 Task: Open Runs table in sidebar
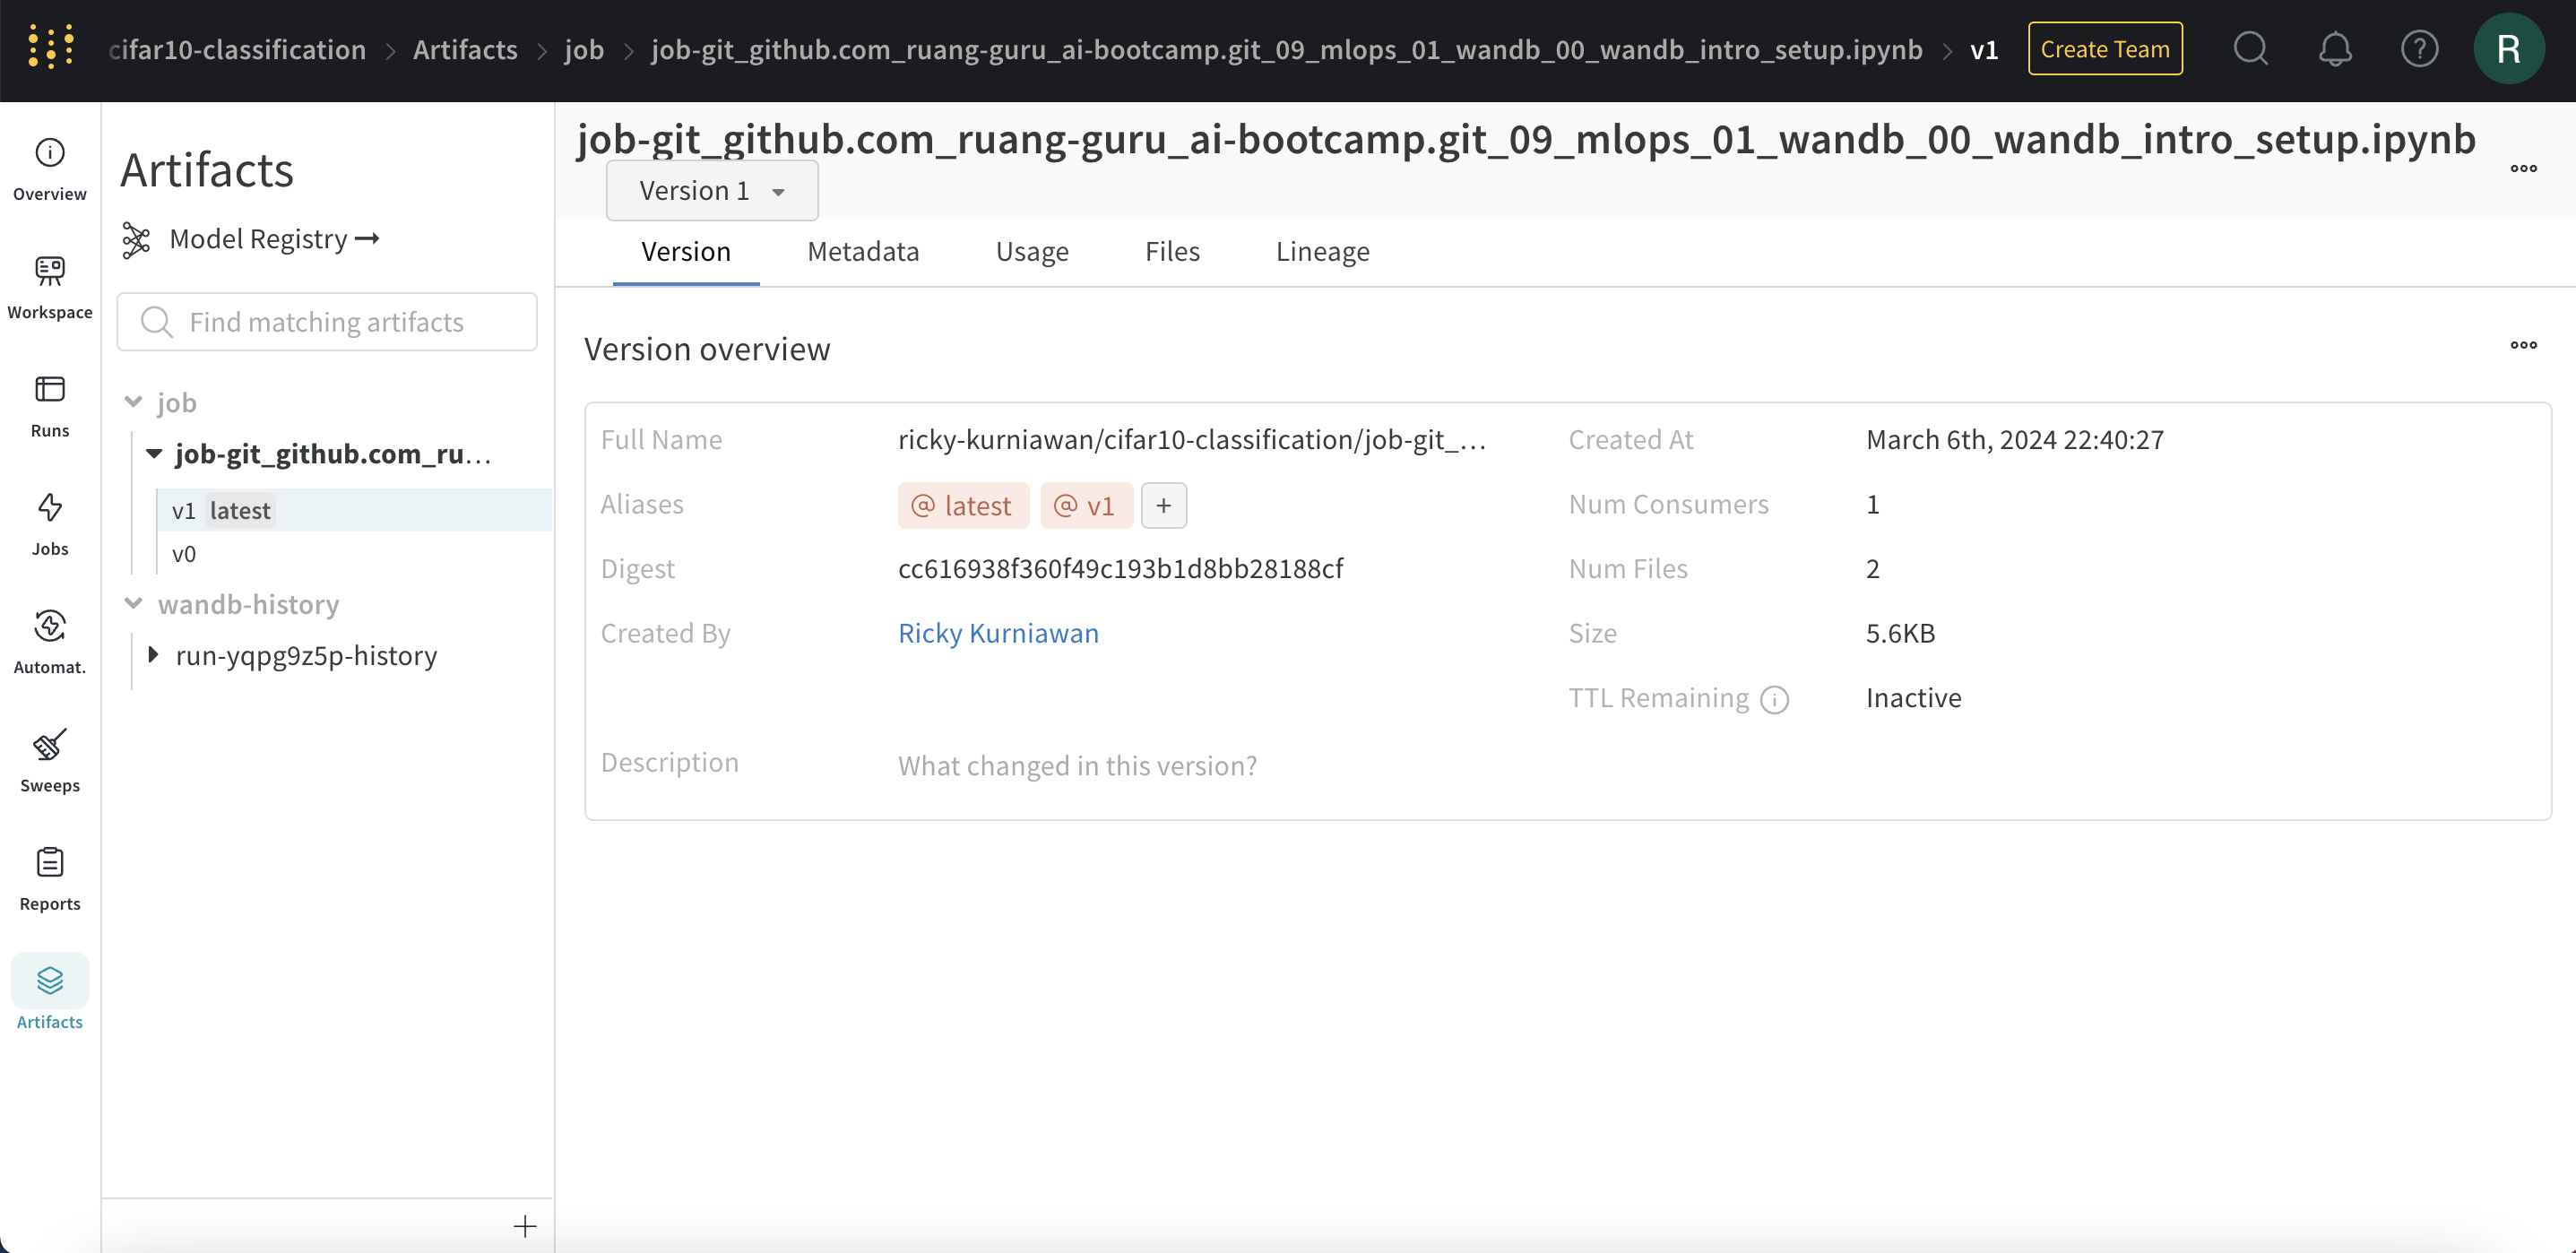[x=50, y=406]
